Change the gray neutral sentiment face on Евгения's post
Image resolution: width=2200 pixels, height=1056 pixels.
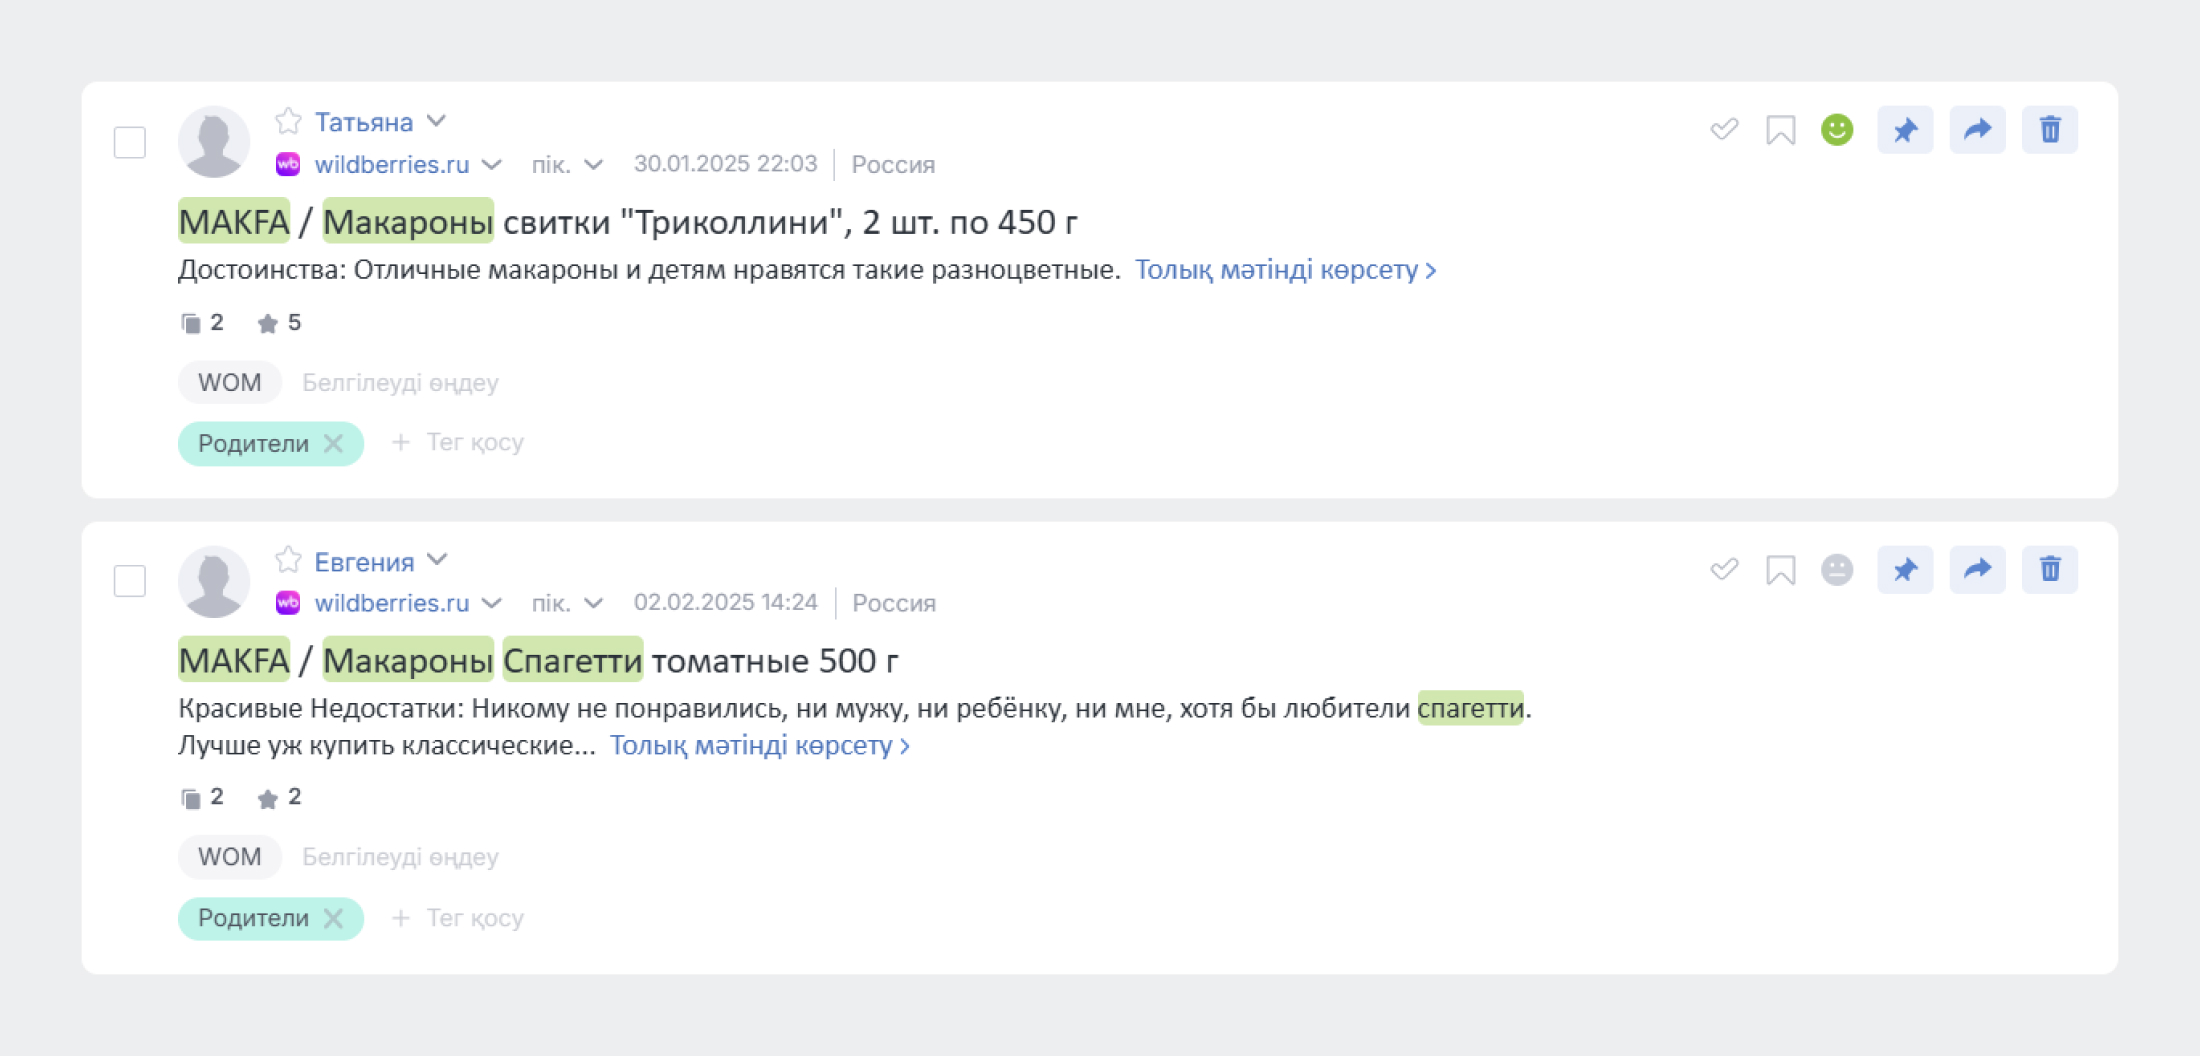coord(1837,569)
